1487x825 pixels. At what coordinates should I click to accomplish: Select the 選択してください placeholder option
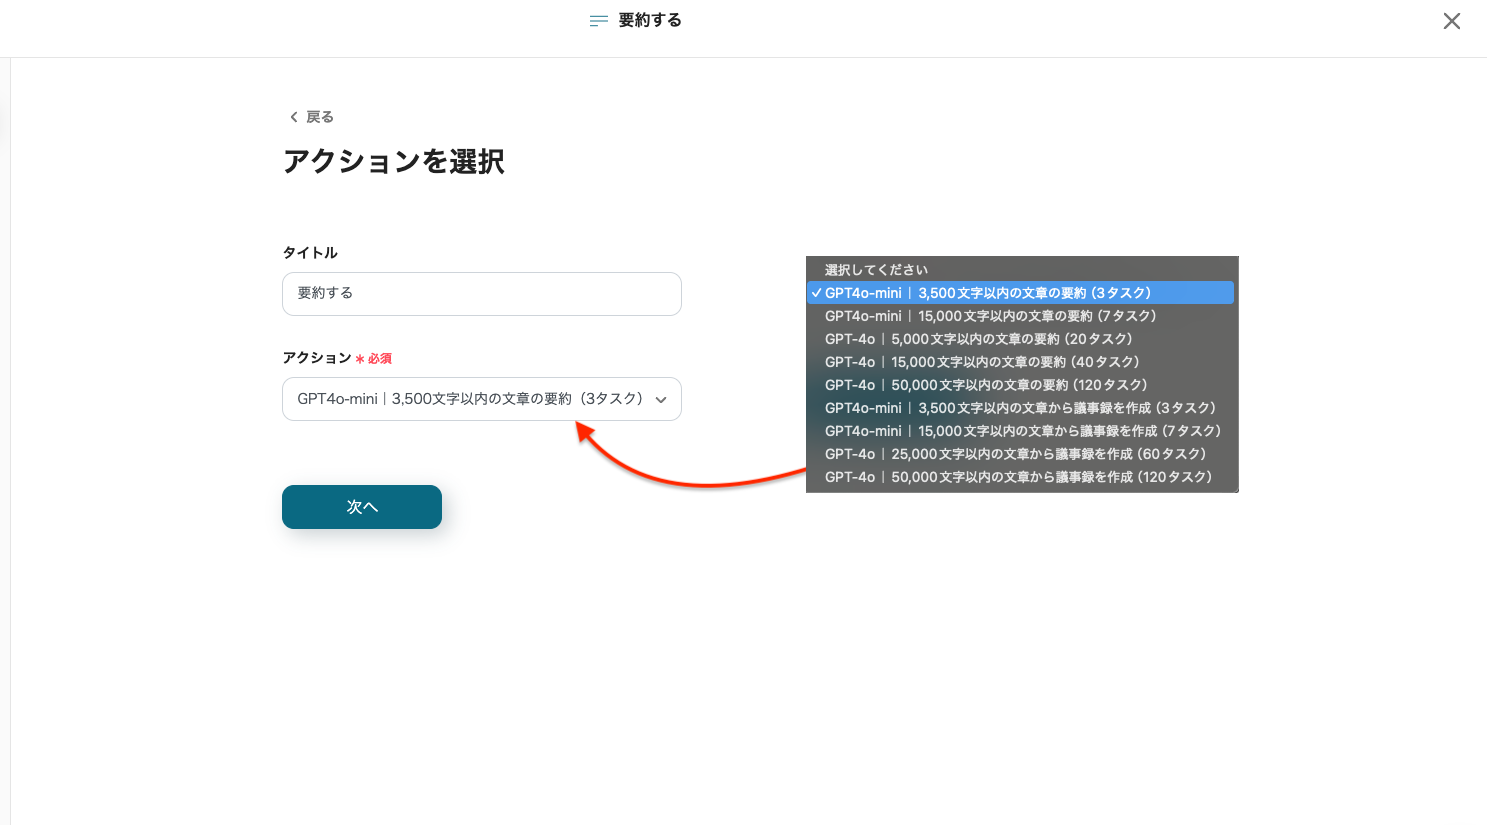876,270
